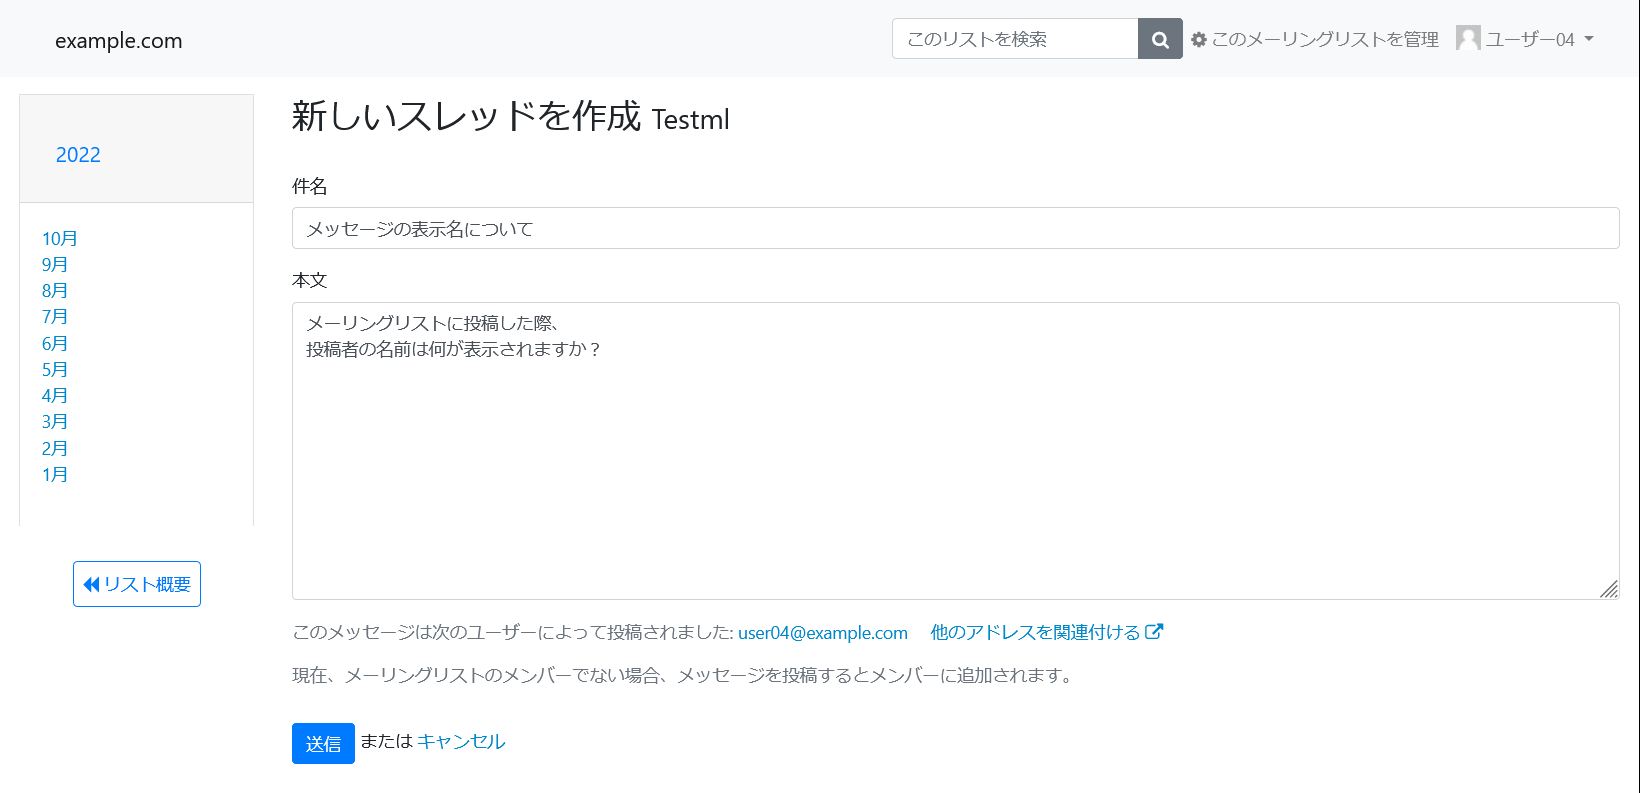Click the gear icon for list management

click(x=1199, y=40)
